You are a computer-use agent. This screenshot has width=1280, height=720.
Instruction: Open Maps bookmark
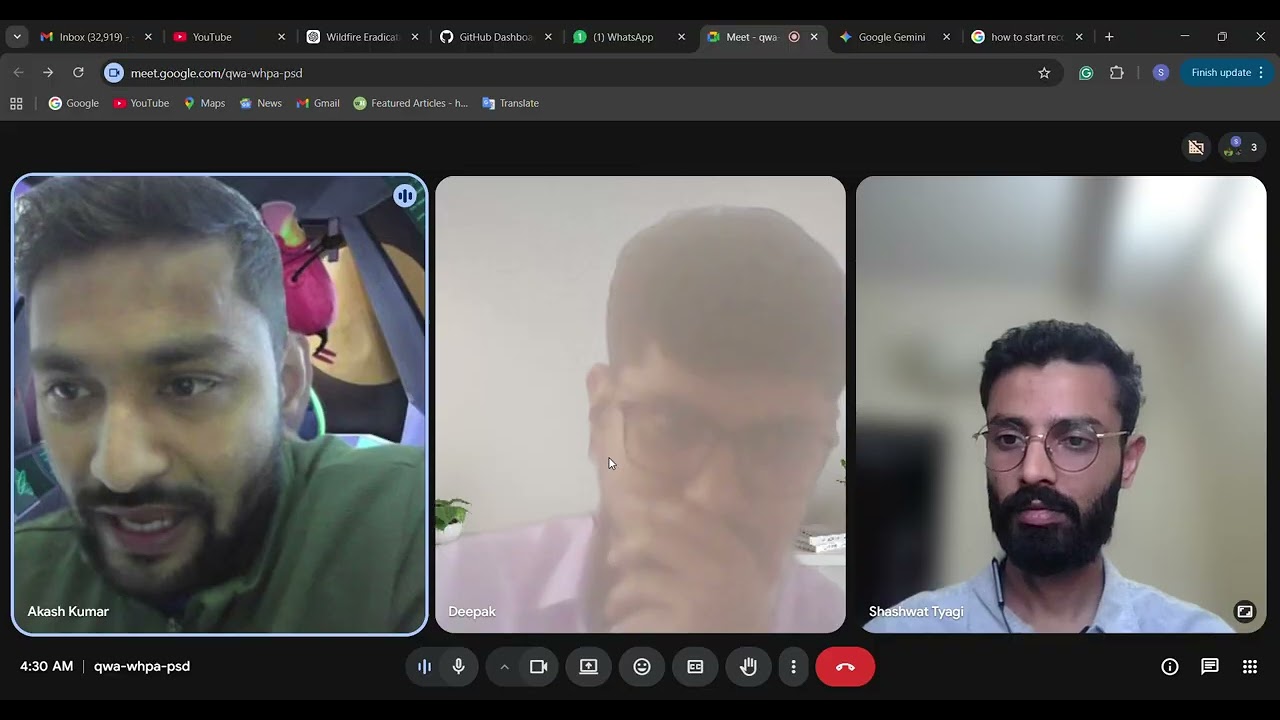point(204,103)
